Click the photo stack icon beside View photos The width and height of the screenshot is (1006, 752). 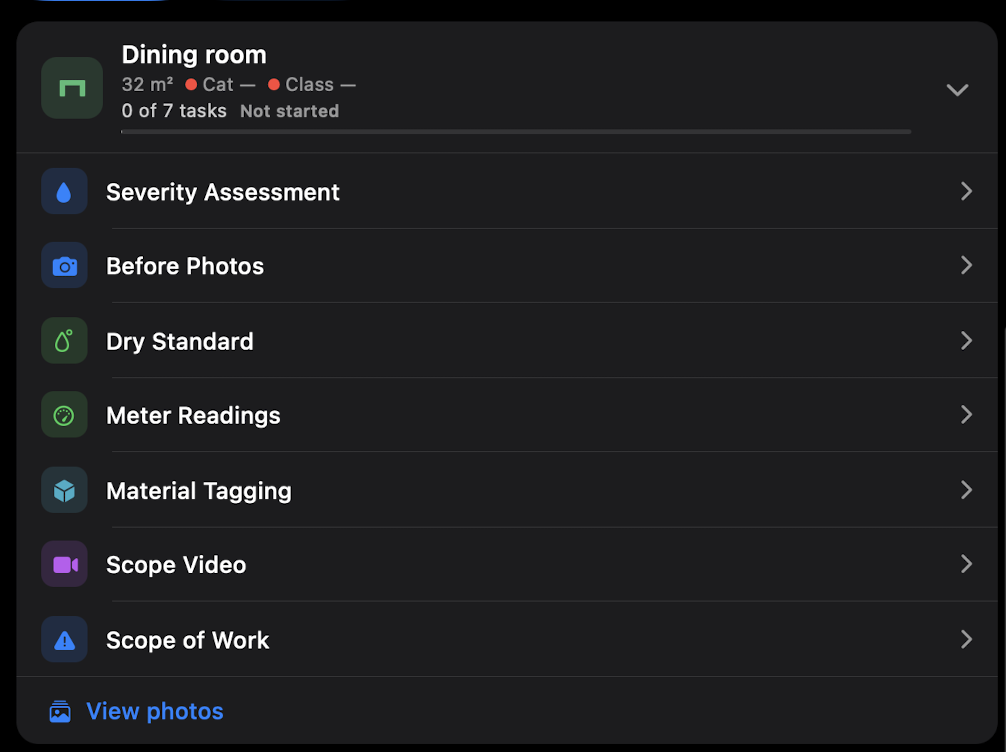(60, 712)
